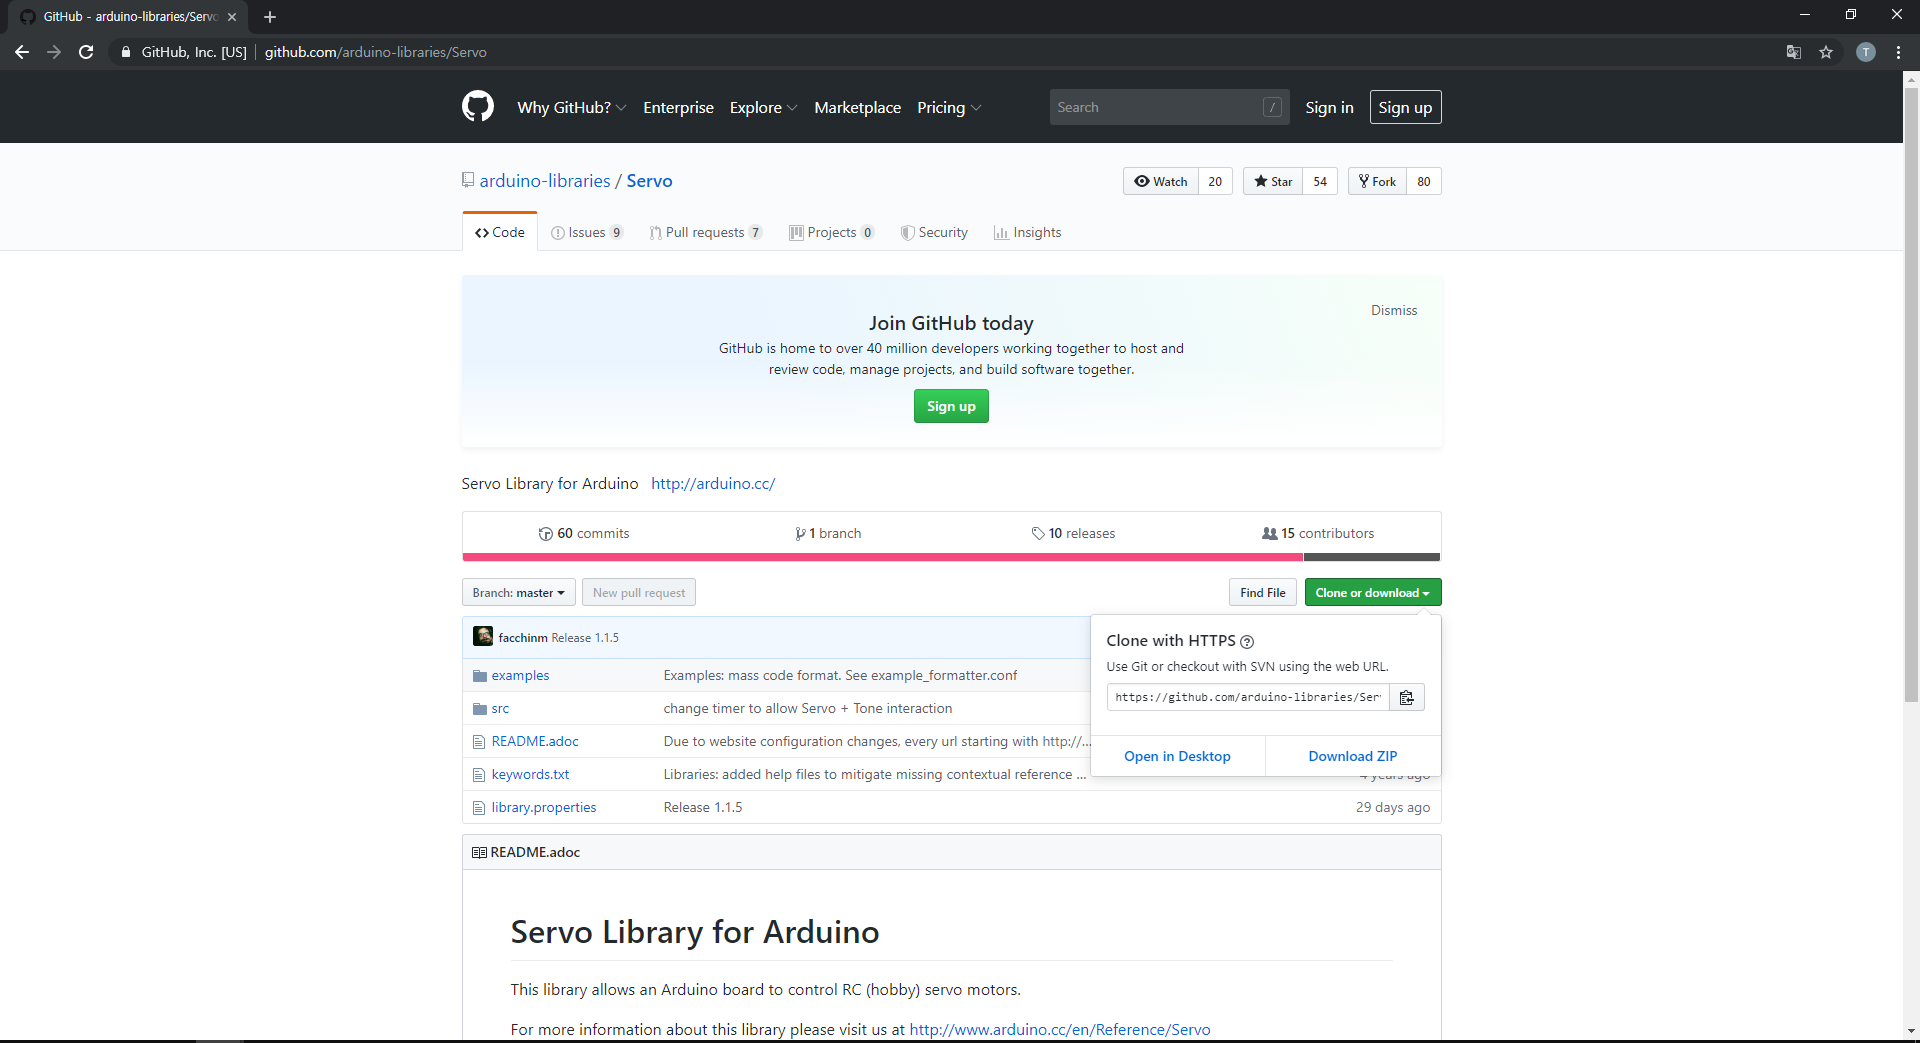Dismiss the Join GitHub today banner

1394,310
